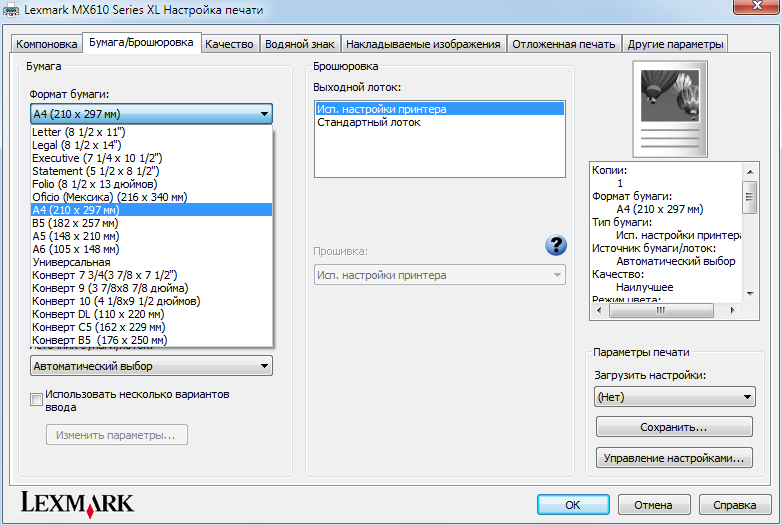Select Конверт 7 3/4 option

click(152, 275)
